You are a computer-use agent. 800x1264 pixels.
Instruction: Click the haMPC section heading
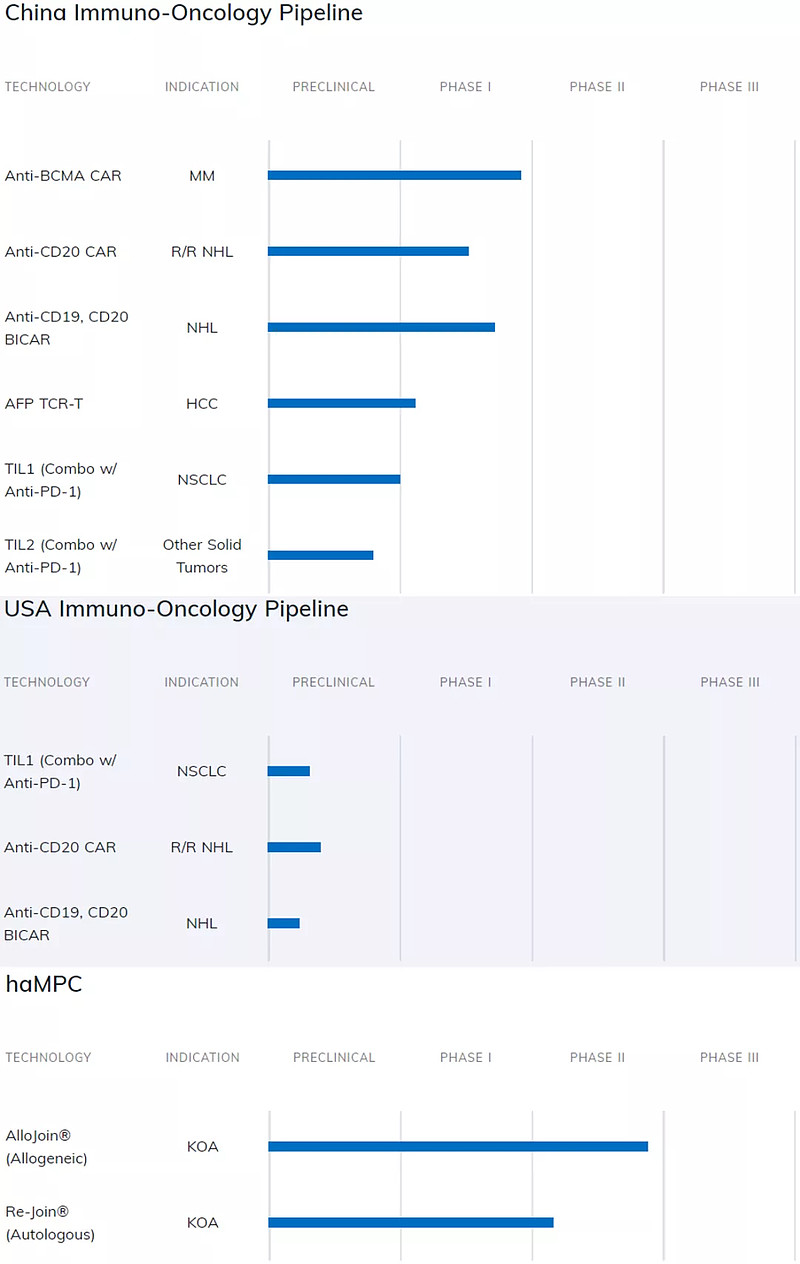pos(44,984)
